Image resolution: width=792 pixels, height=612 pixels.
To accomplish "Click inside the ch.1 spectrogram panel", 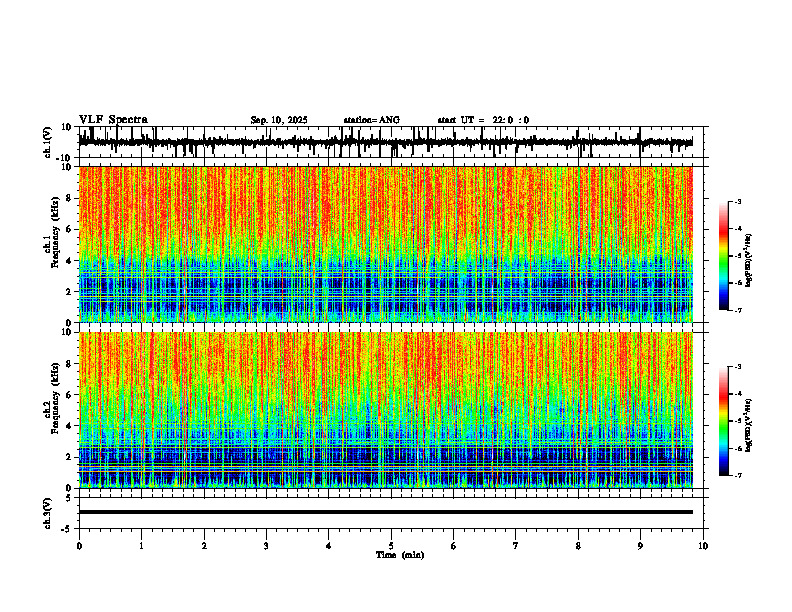I will 385,244.
